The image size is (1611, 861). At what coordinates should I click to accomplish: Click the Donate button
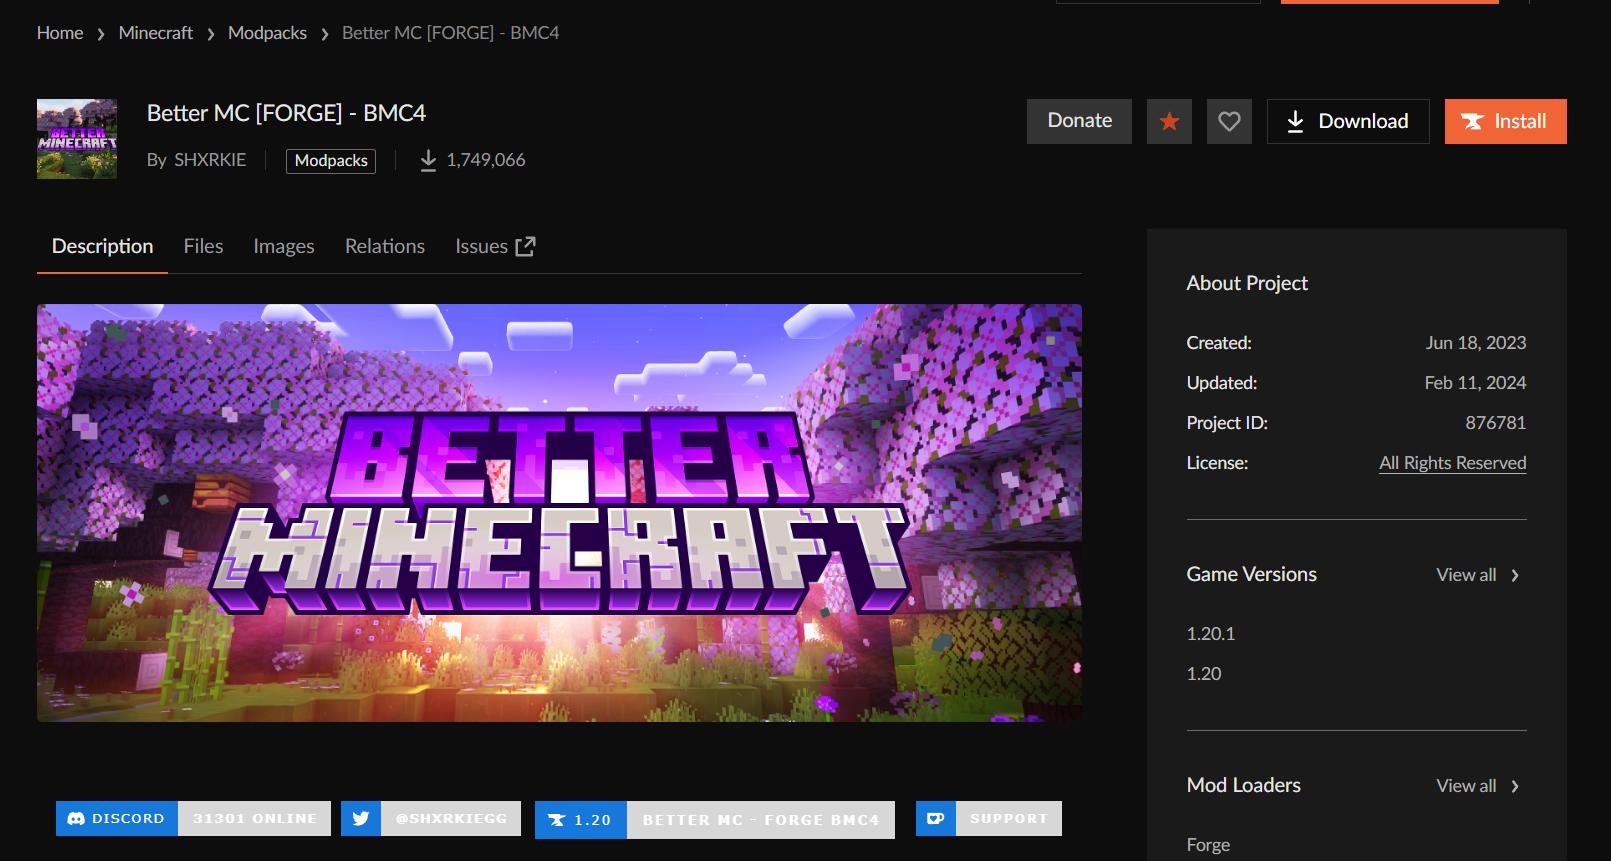pos(1079,121)
